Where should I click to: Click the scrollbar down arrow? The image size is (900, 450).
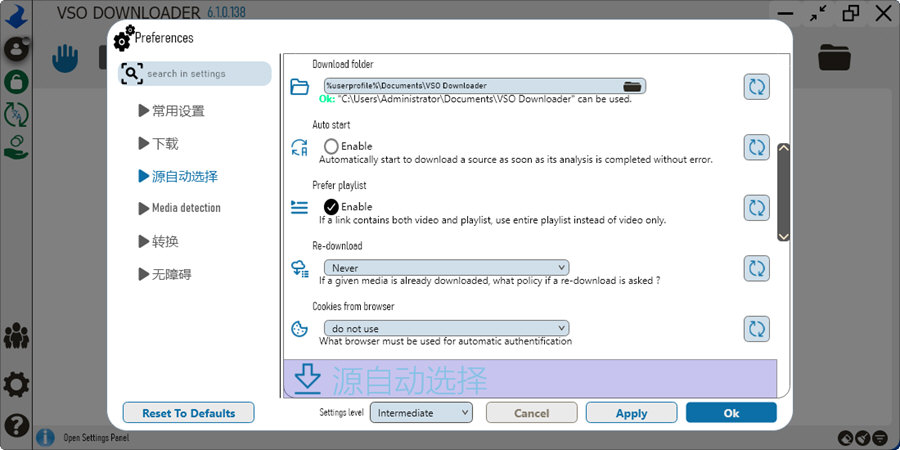click(783, 236)
